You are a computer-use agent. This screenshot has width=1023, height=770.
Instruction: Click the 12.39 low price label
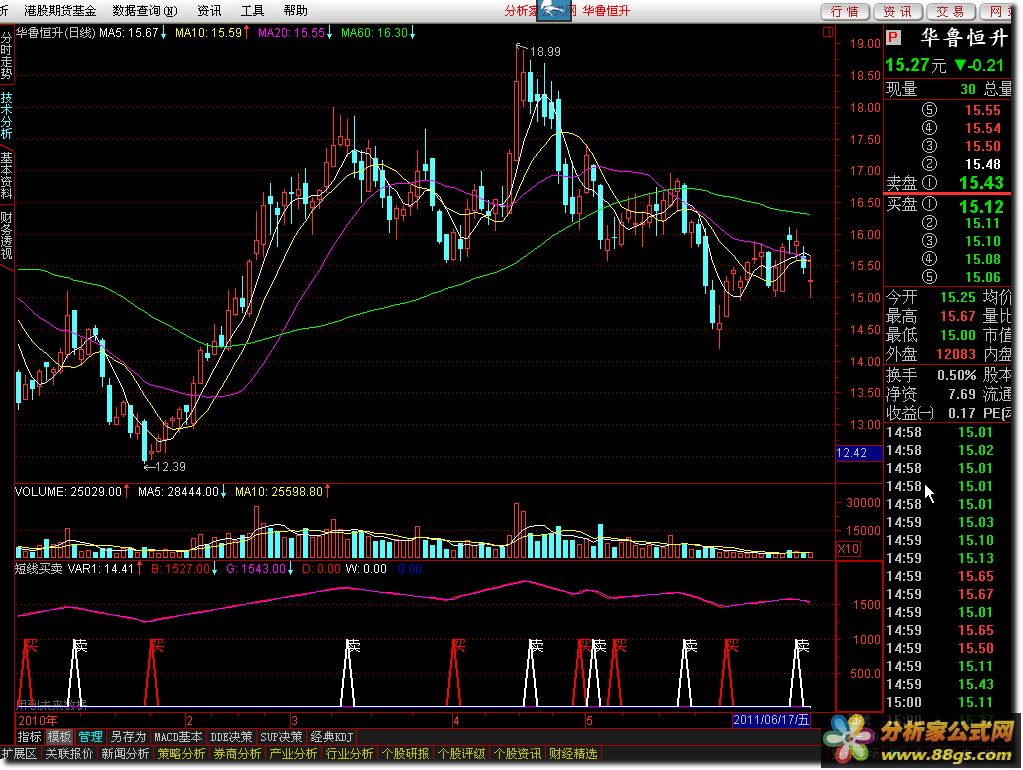tap(170, 467)
